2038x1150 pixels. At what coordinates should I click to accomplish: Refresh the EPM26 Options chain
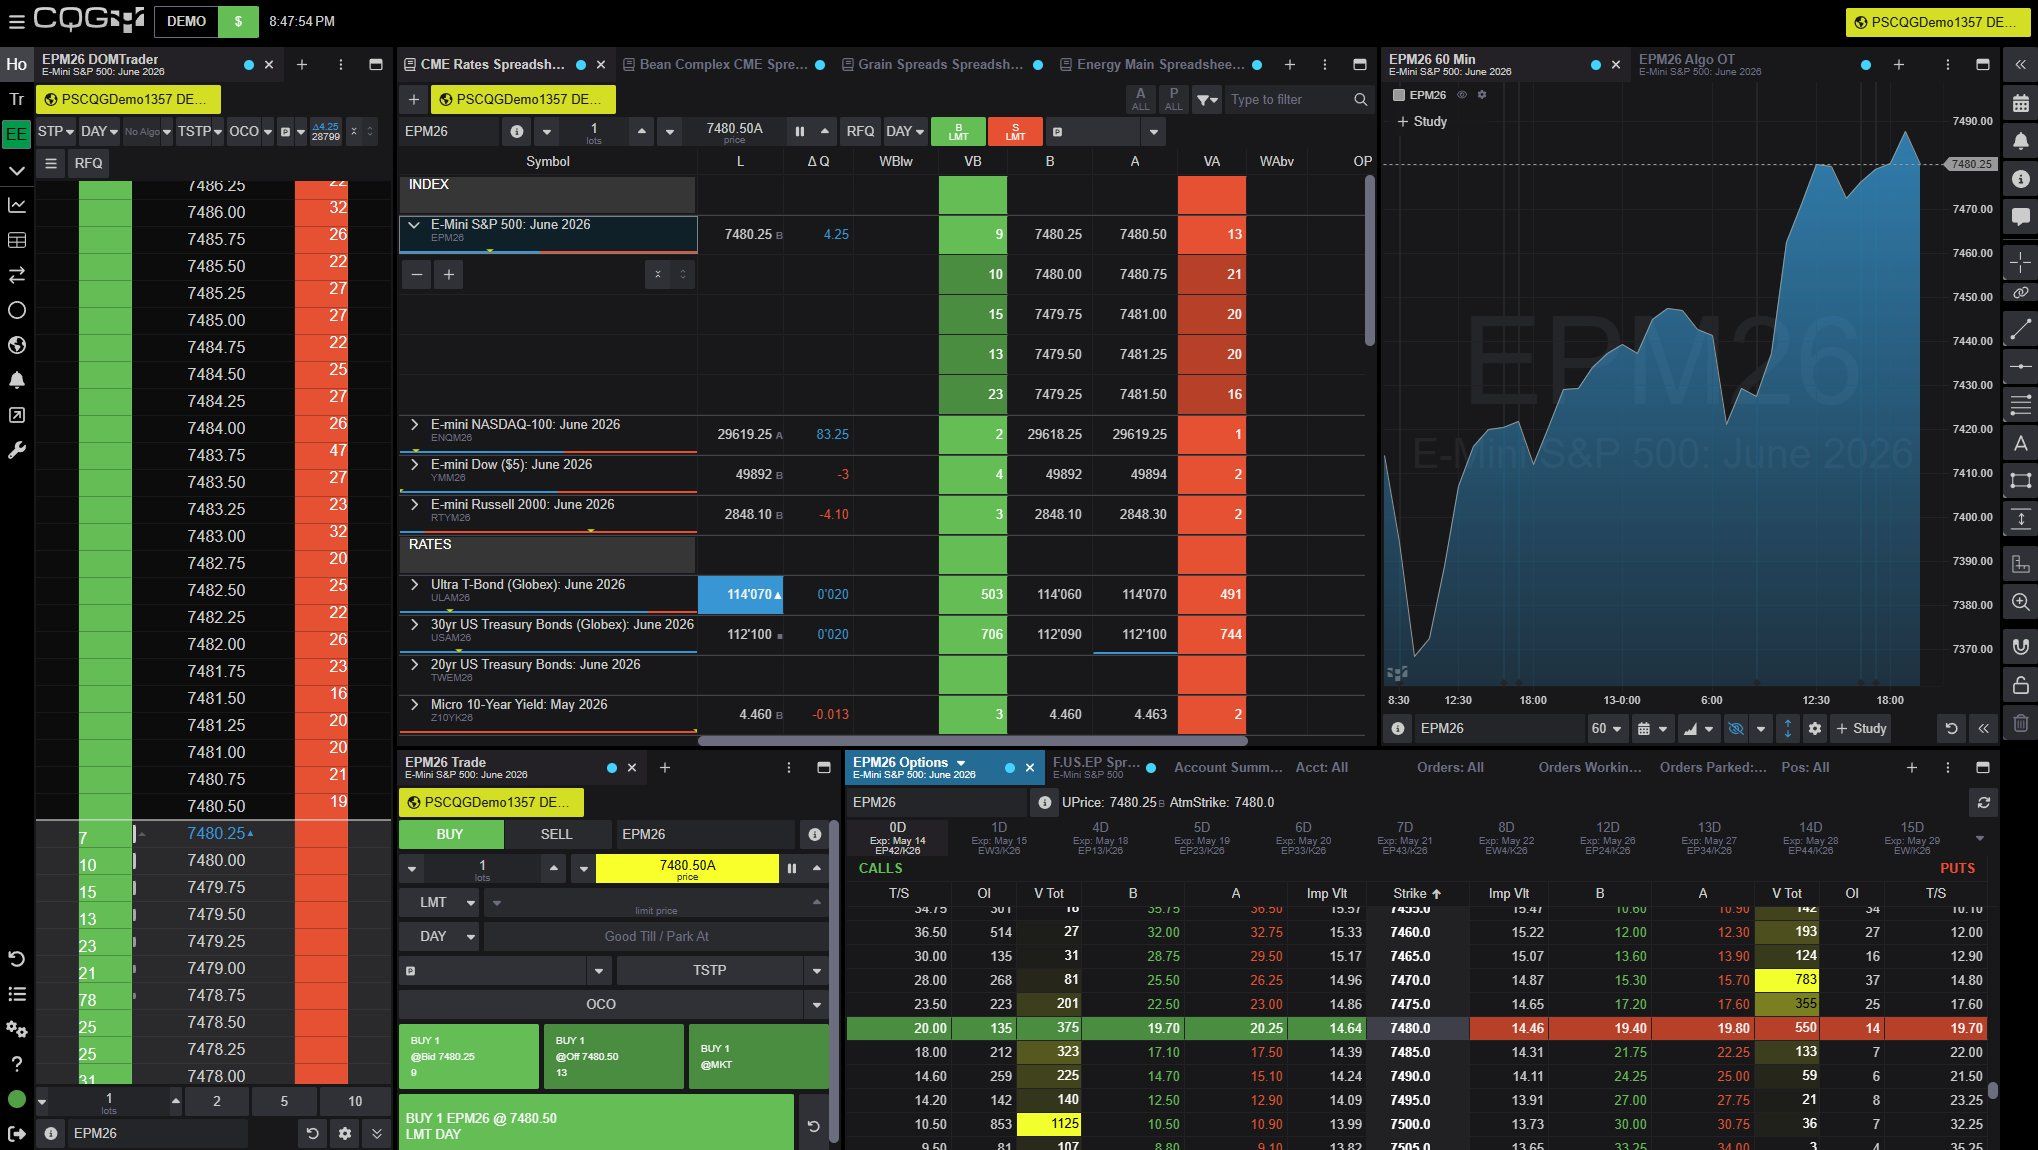click(x=1984, y=802)
